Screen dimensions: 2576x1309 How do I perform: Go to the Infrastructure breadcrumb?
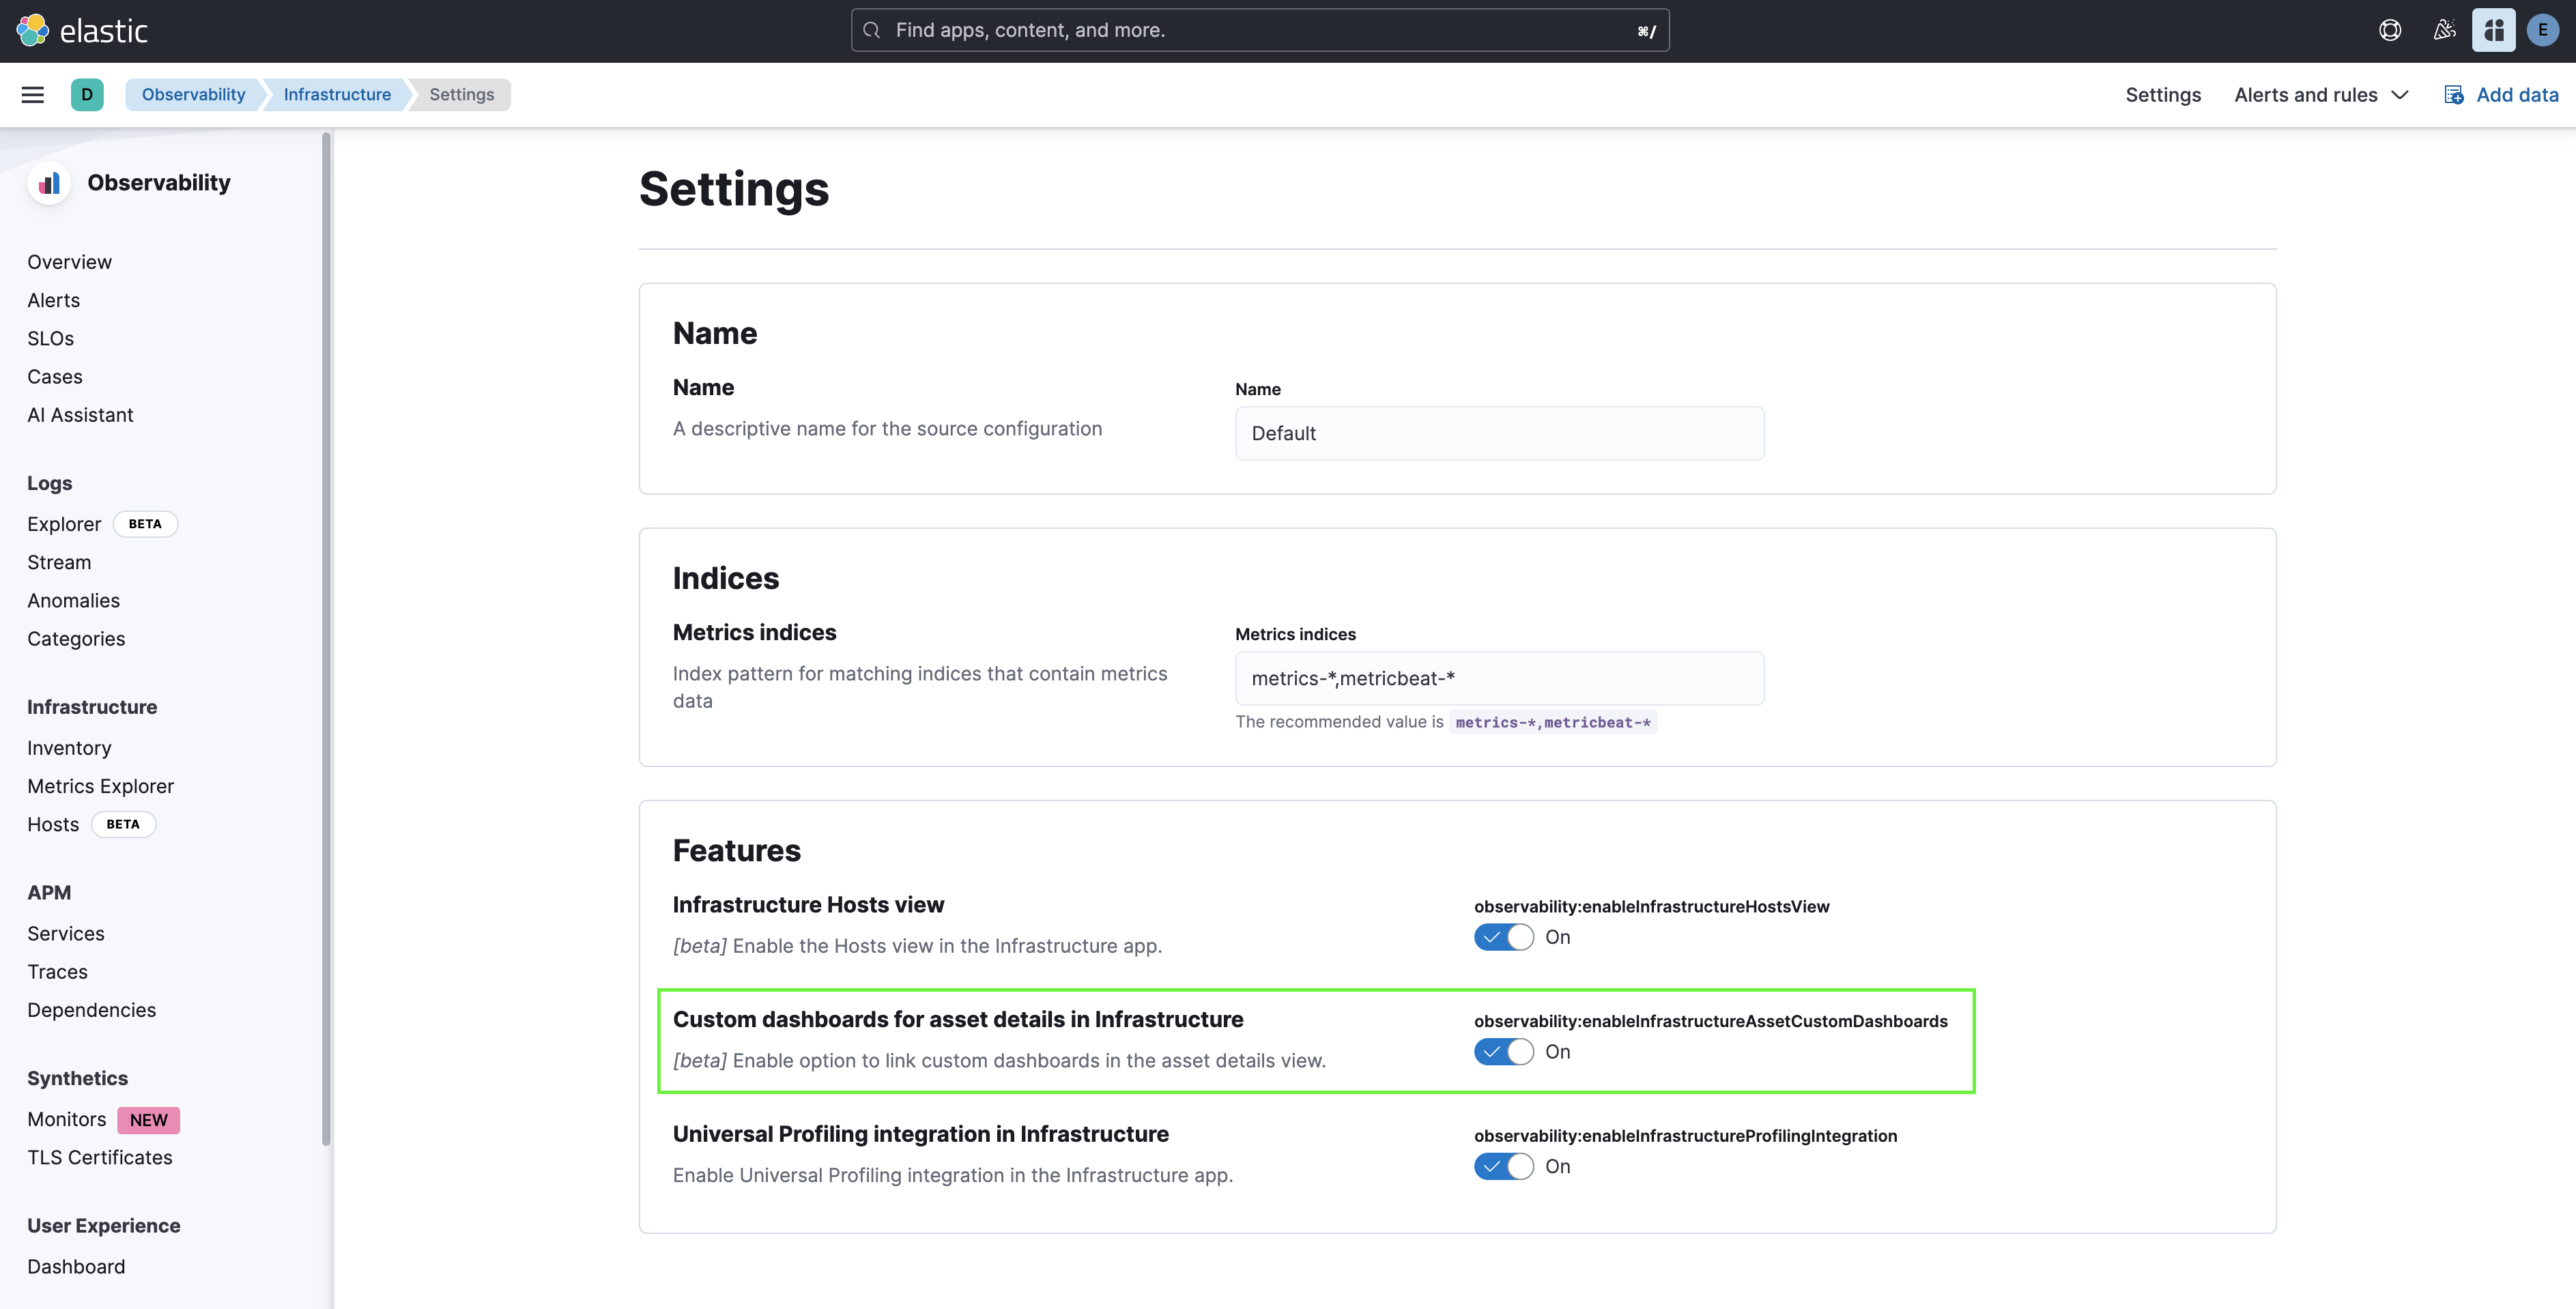click(x=337, y=95)
